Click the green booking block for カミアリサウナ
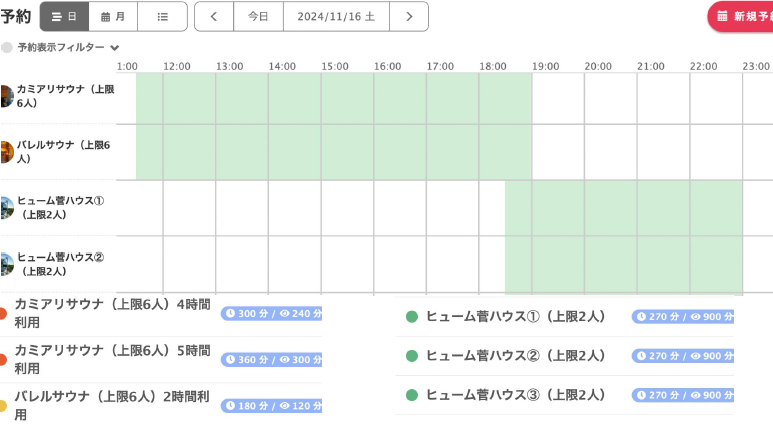 coord(334,98)
